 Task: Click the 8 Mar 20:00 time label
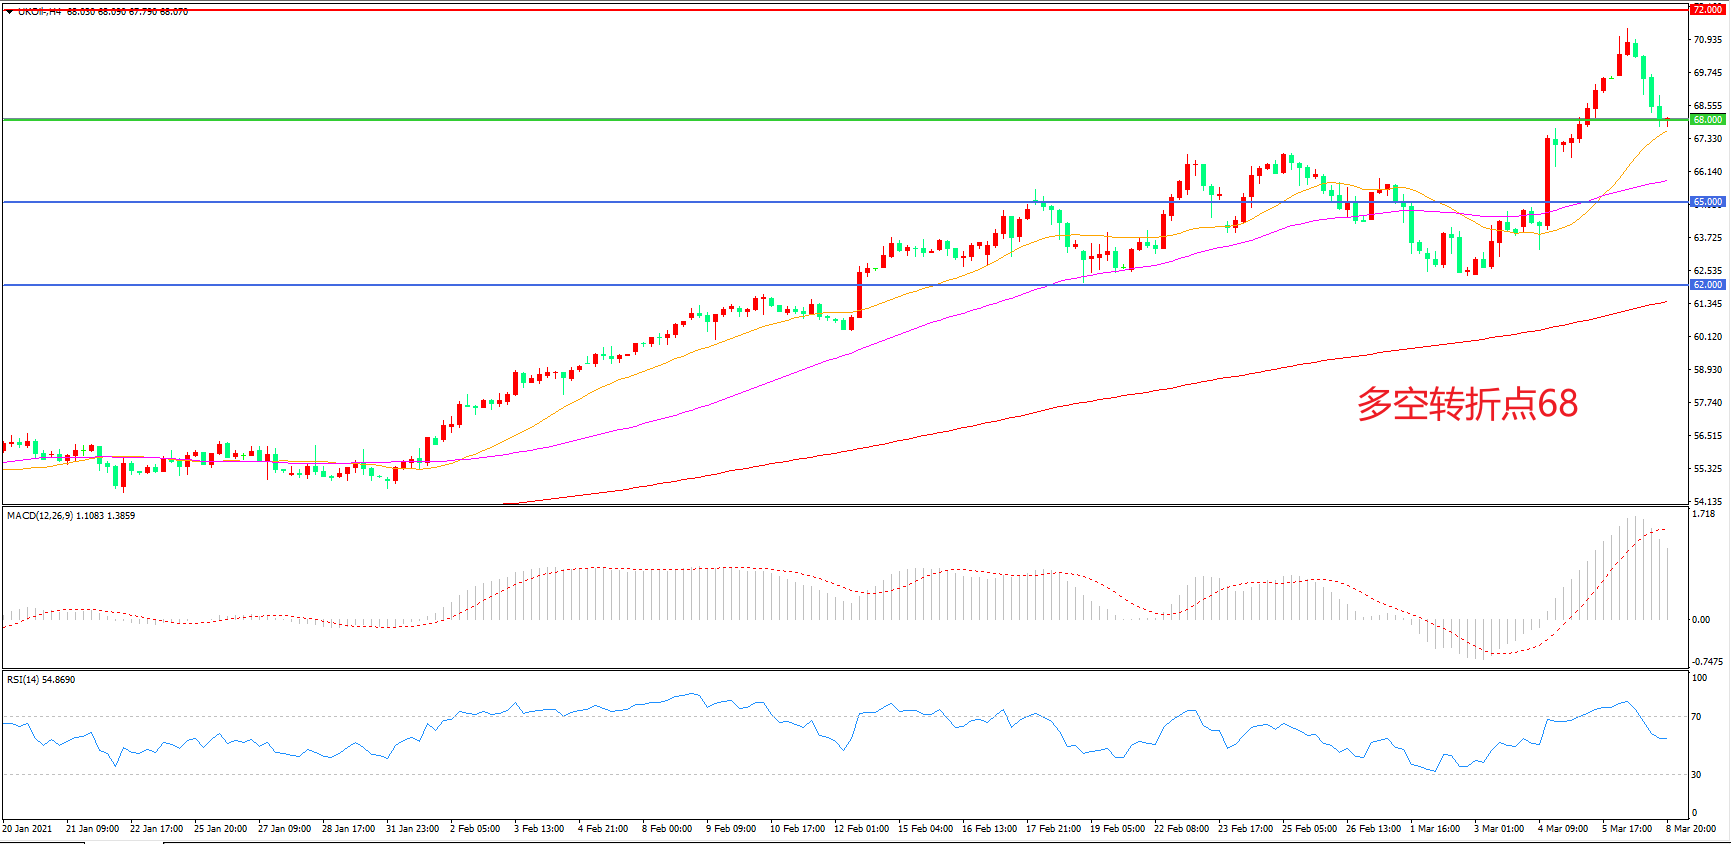tap(1691, 828)
